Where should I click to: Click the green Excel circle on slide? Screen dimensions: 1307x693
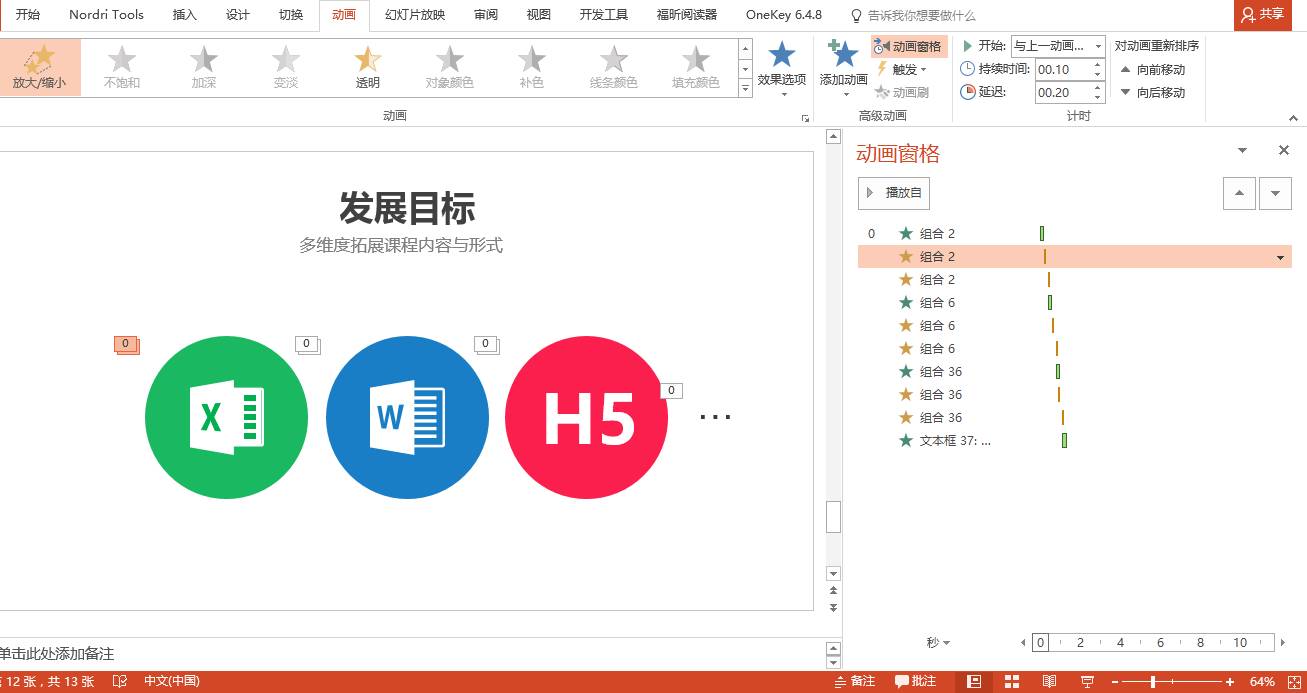(x=226, y=417)
